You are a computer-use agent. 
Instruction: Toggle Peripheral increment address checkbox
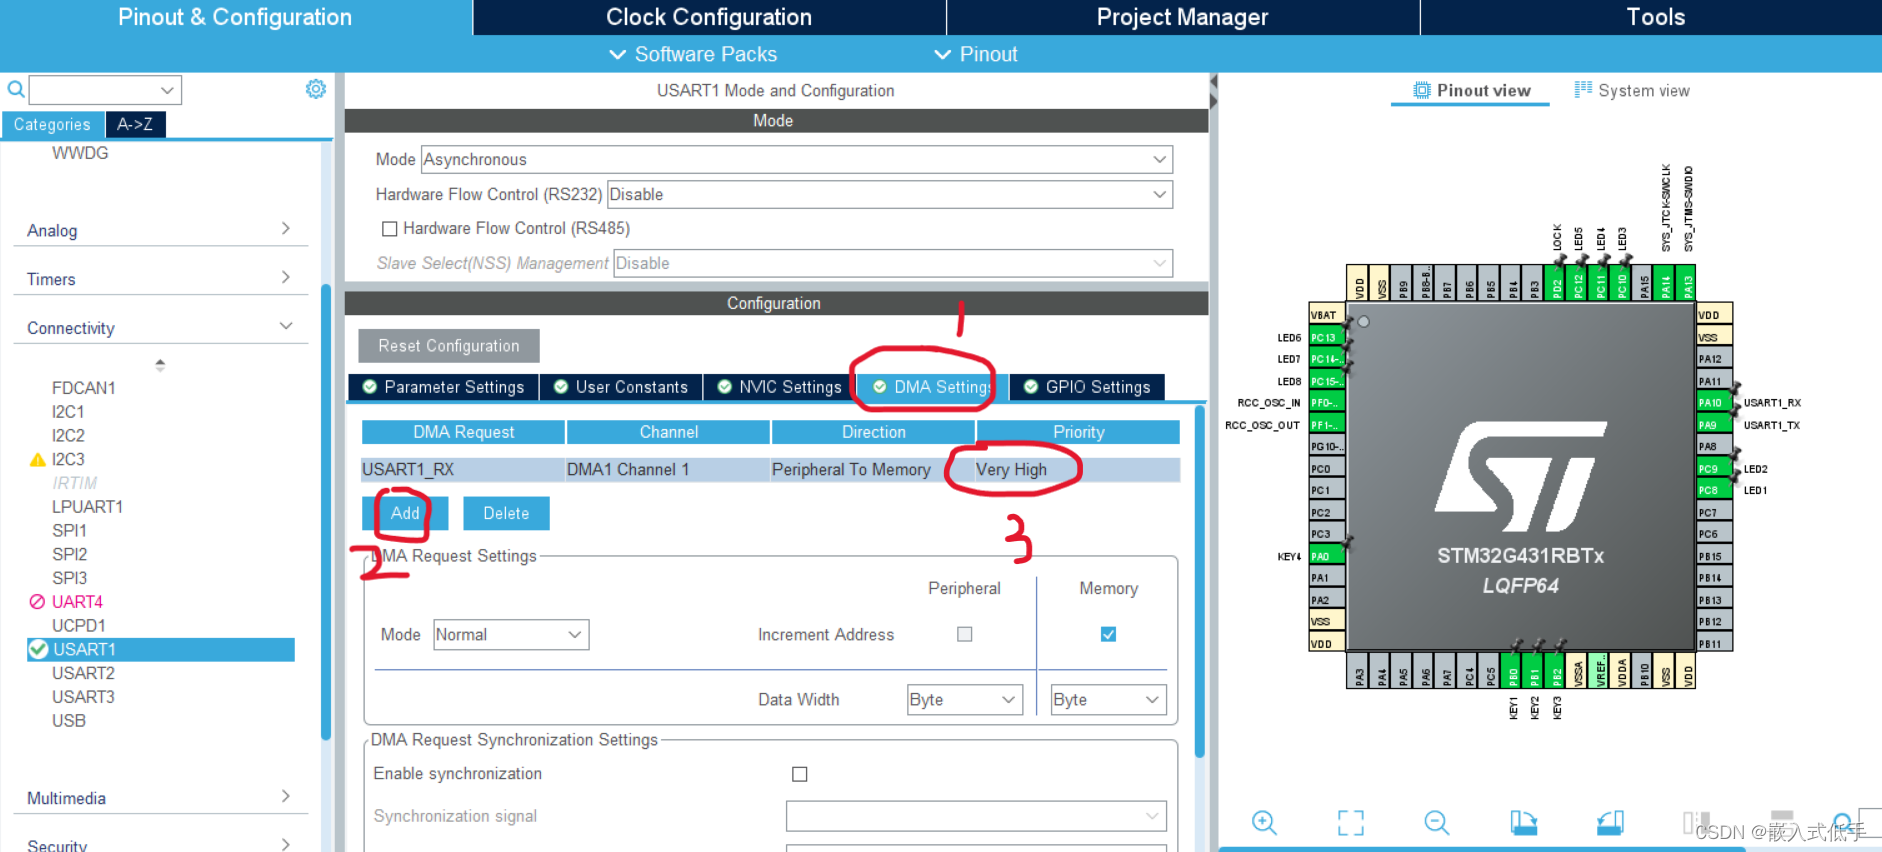[x=965, y=634]
